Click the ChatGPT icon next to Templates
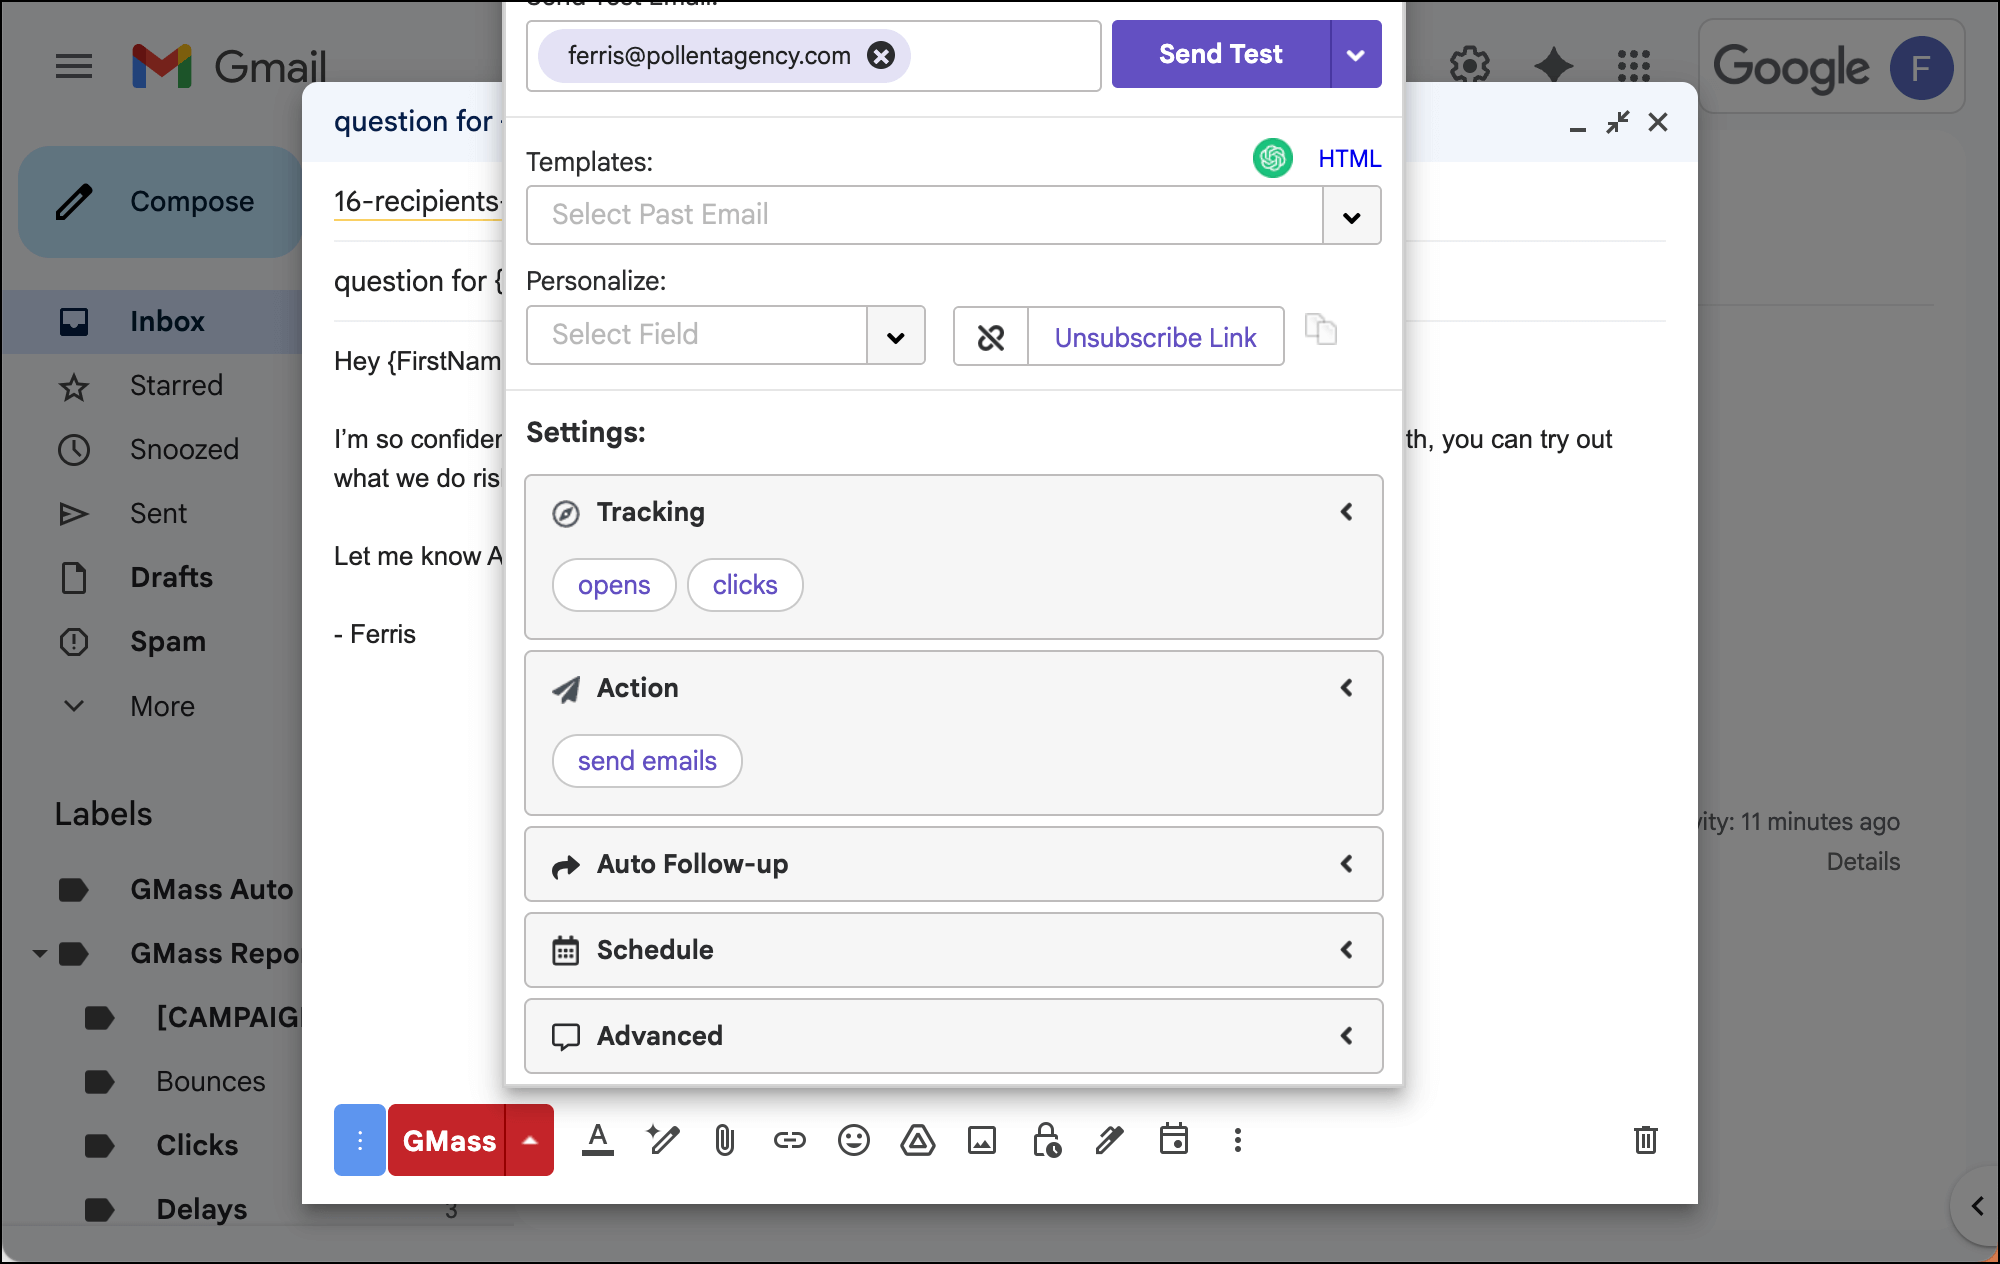The image size is (2000, 1264). [x=1272, y=158]
